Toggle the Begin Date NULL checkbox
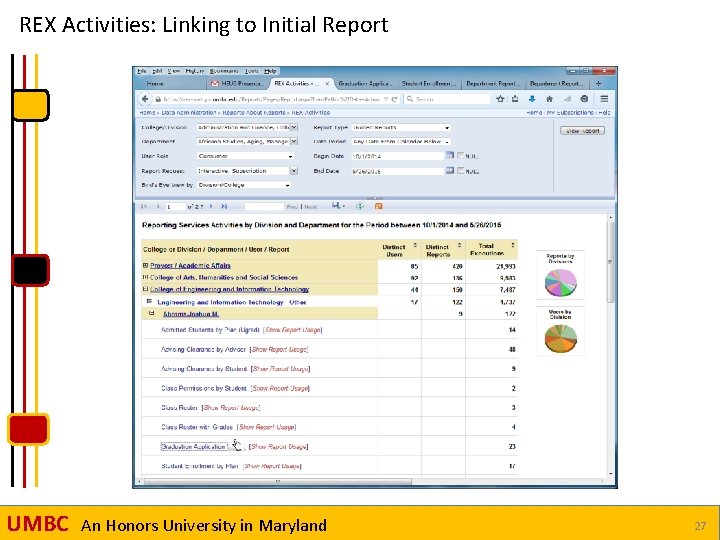Screen dimensions: 720x540 (461, 156)
